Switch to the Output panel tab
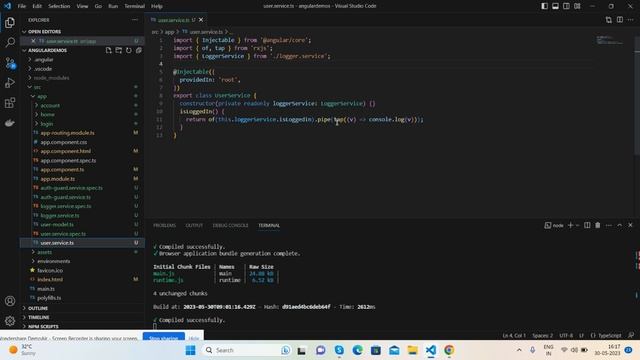The image size is (640, 360). pyautogui.click(x=194, y=225)
